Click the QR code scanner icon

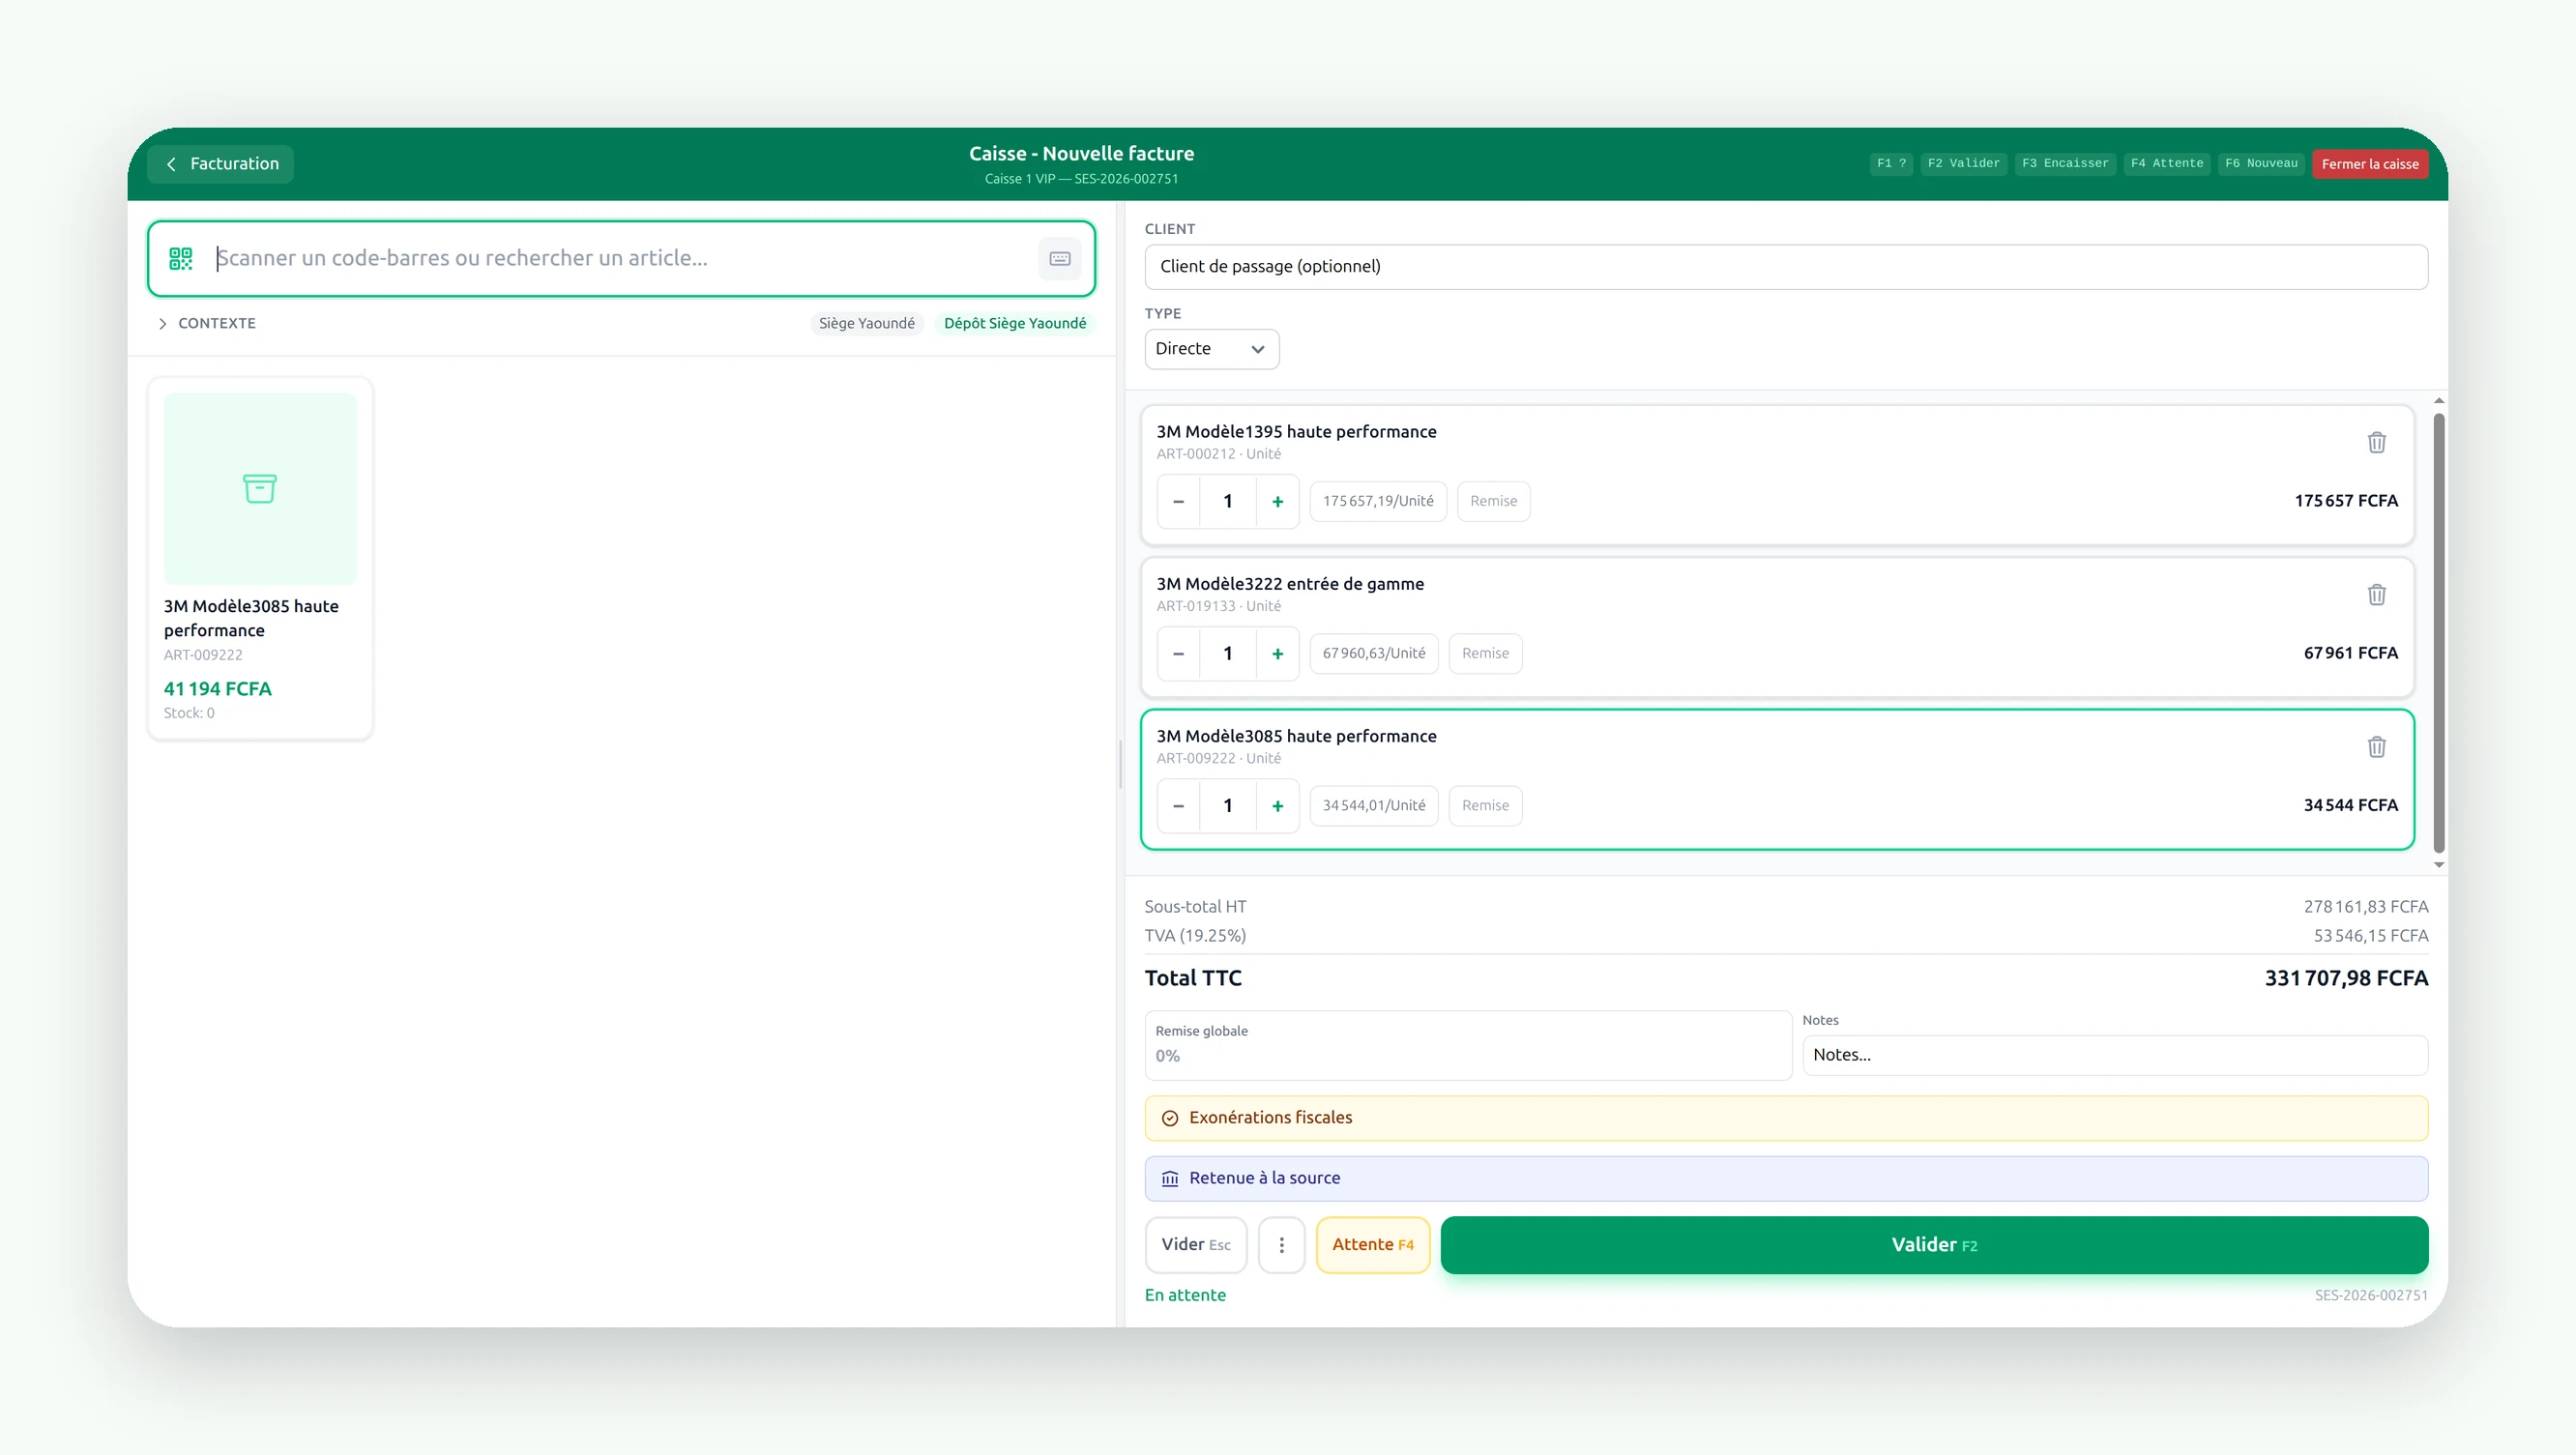[180, 259]
